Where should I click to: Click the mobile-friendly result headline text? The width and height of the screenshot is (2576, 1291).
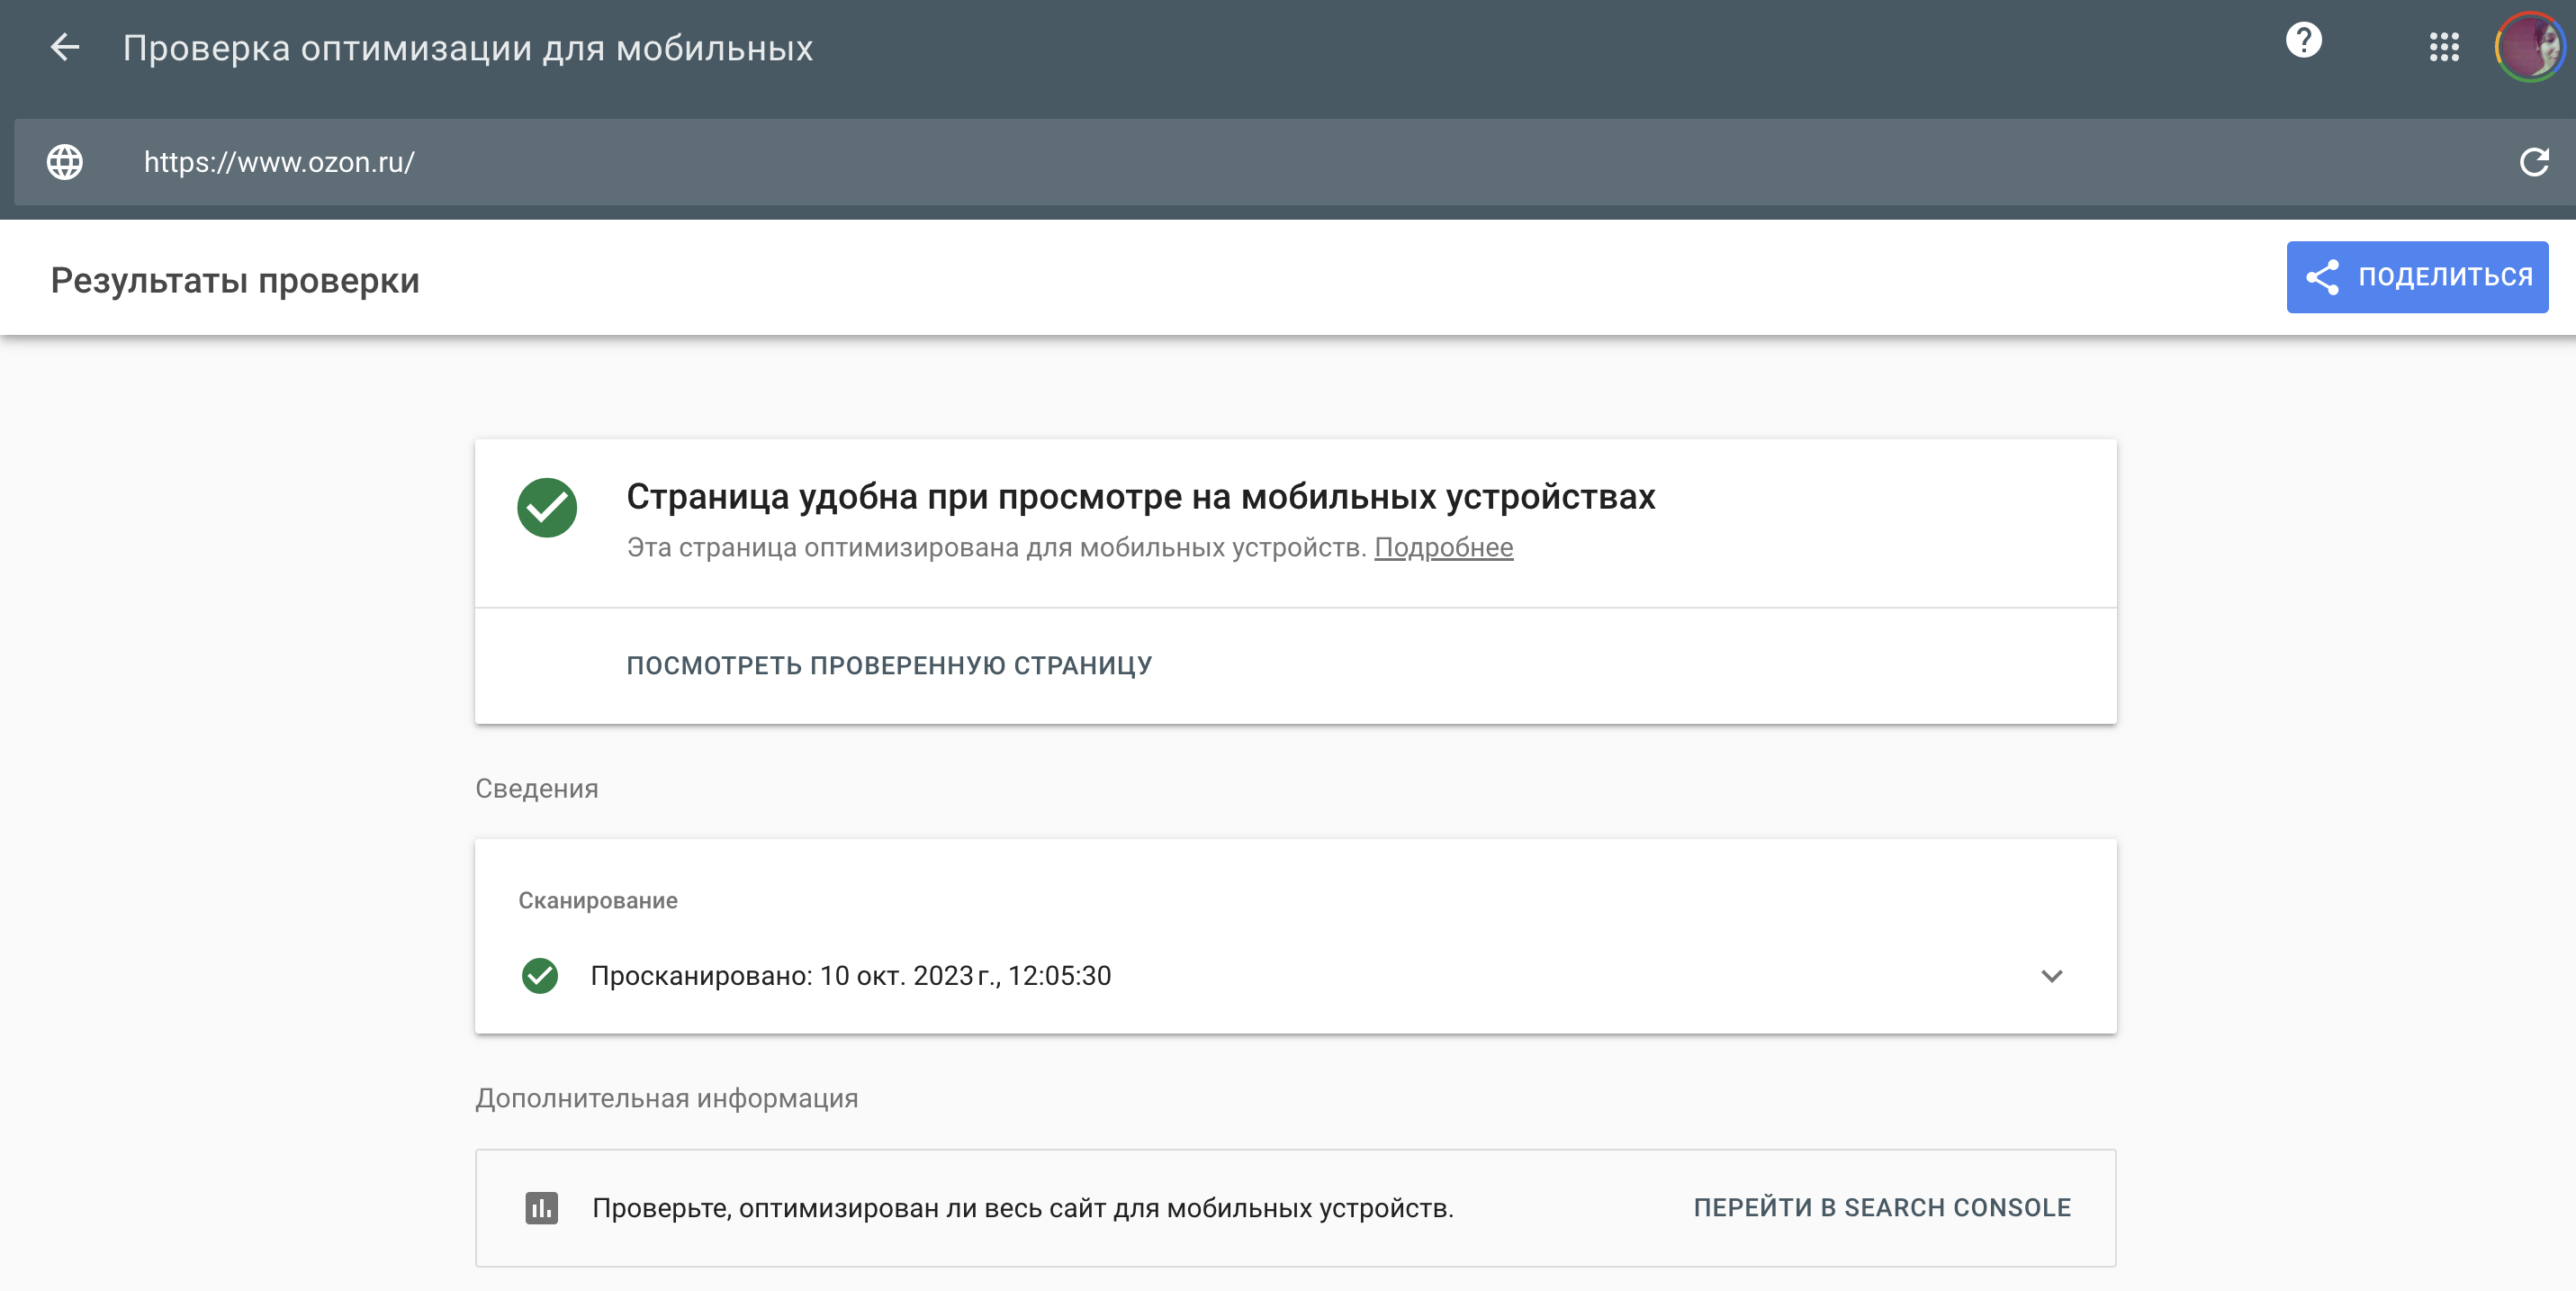coord(1140,497)
